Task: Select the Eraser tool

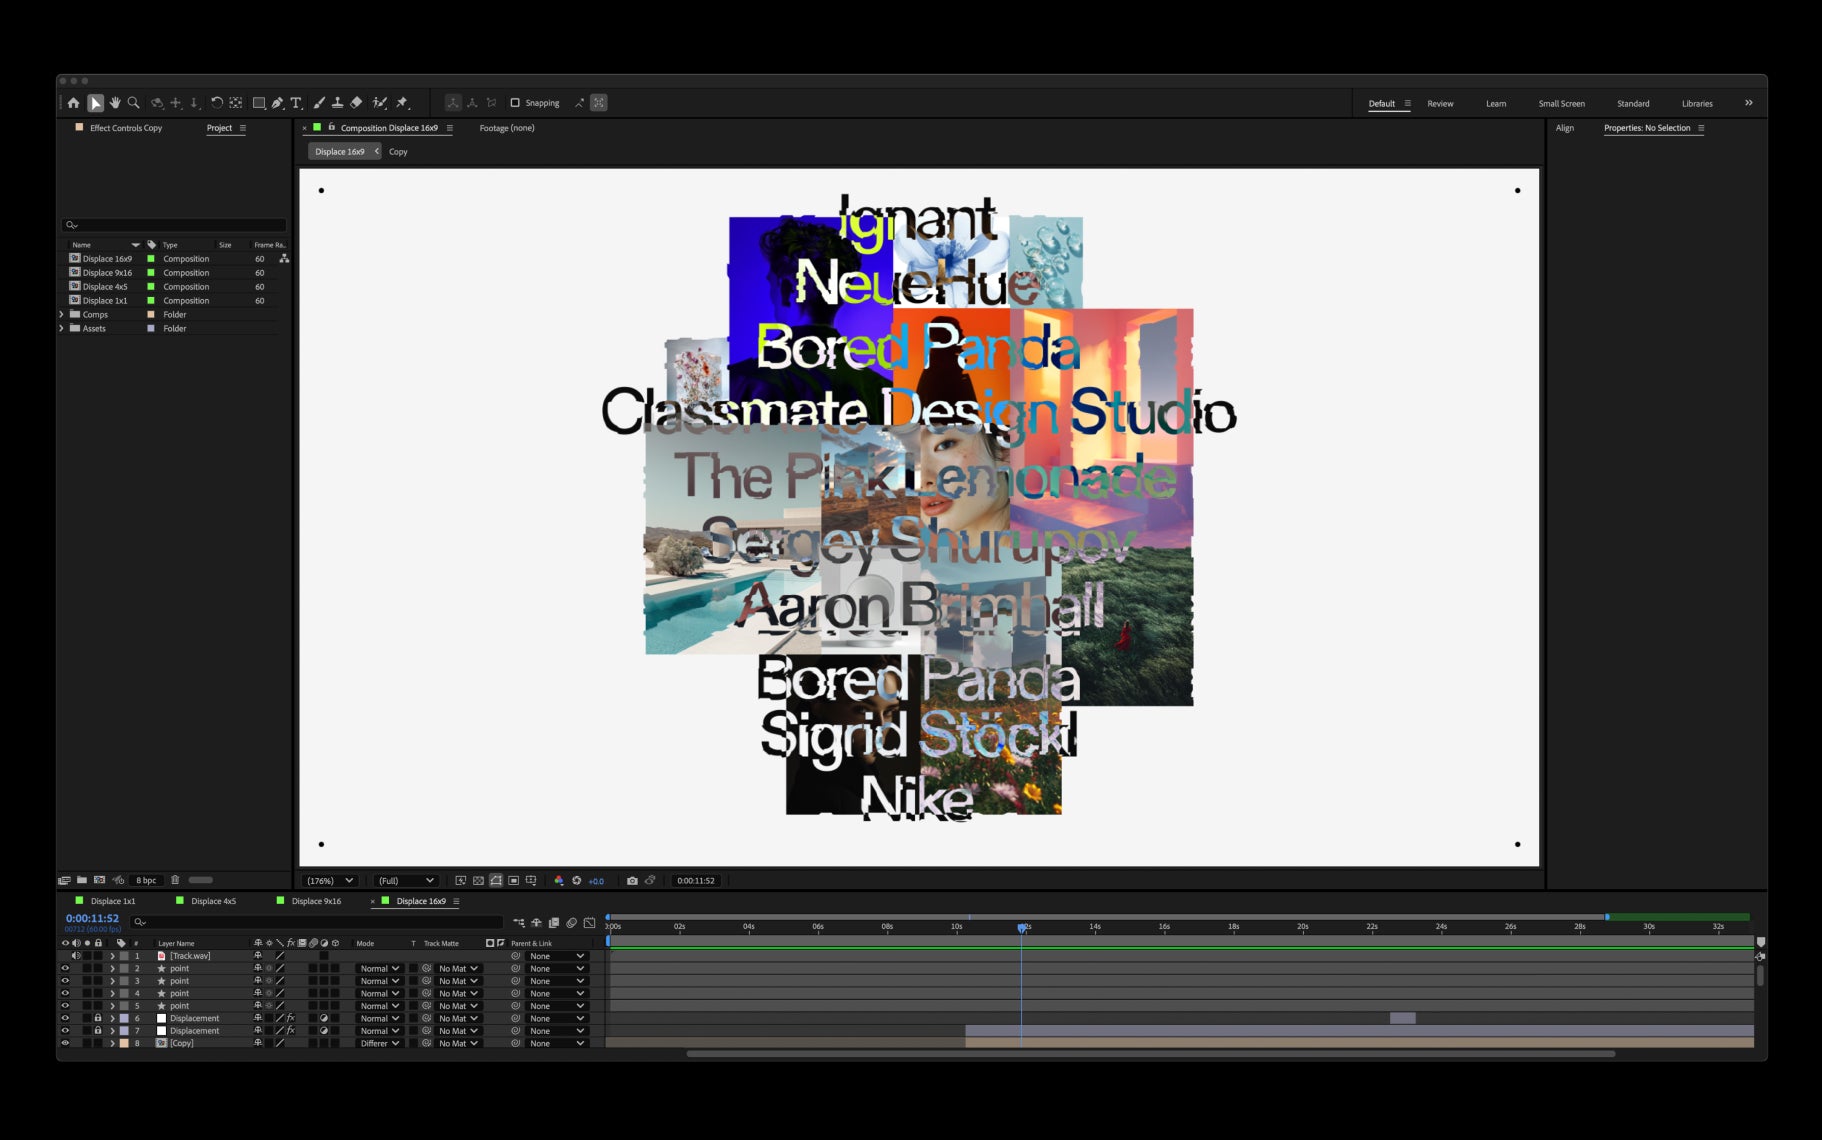Action: [x=356, y=103]
